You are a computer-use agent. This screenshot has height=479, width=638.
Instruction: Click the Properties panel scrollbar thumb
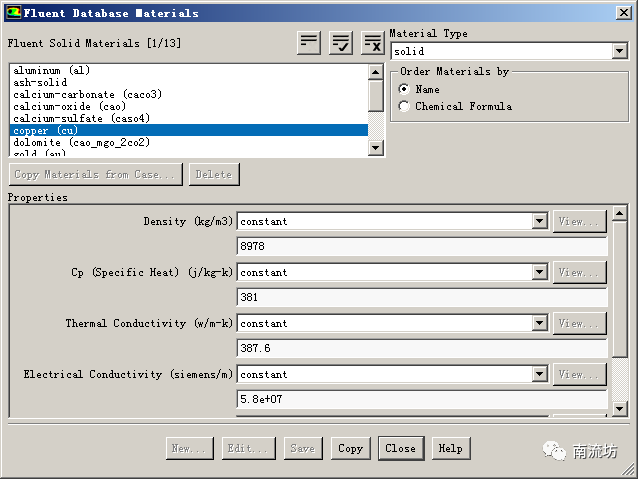click(620, 289)
